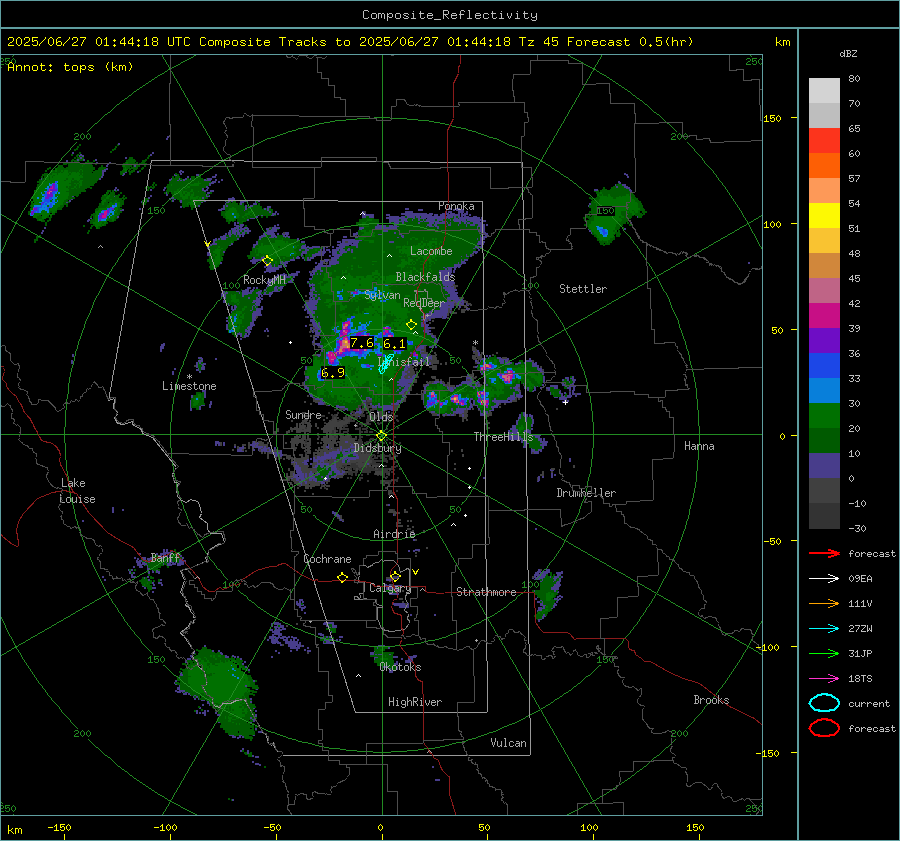Click the Sundre town label

pyautogui.click(x=303, y=414)
